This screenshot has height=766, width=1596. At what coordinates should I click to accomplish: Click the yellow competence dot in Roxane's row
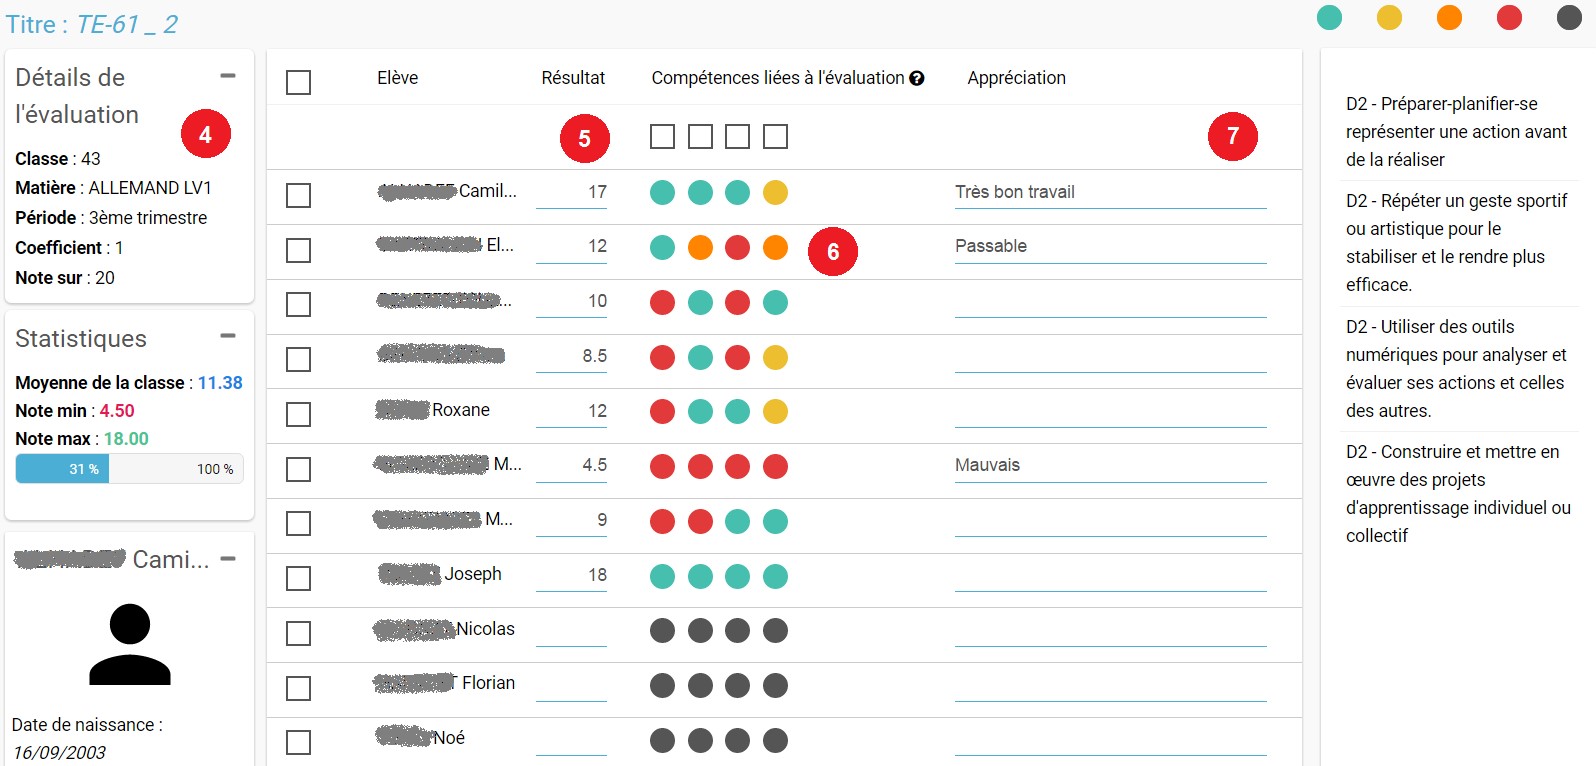(775, 411)
